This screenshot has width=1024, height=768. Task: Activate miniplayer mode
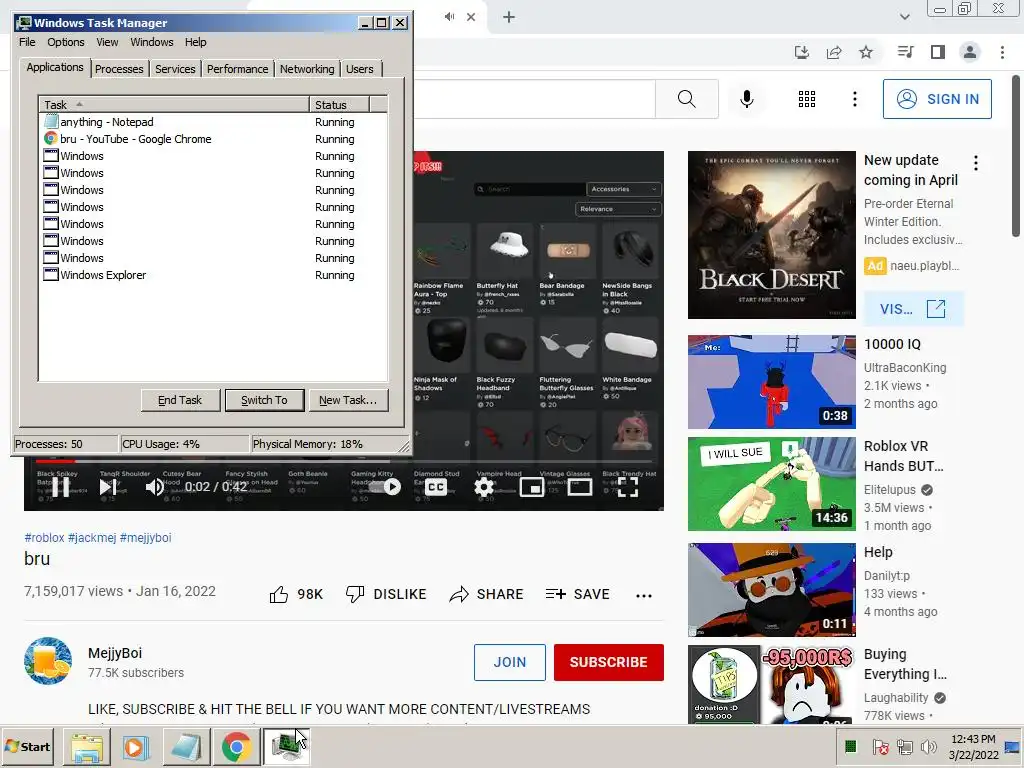[x=532, y=487]
